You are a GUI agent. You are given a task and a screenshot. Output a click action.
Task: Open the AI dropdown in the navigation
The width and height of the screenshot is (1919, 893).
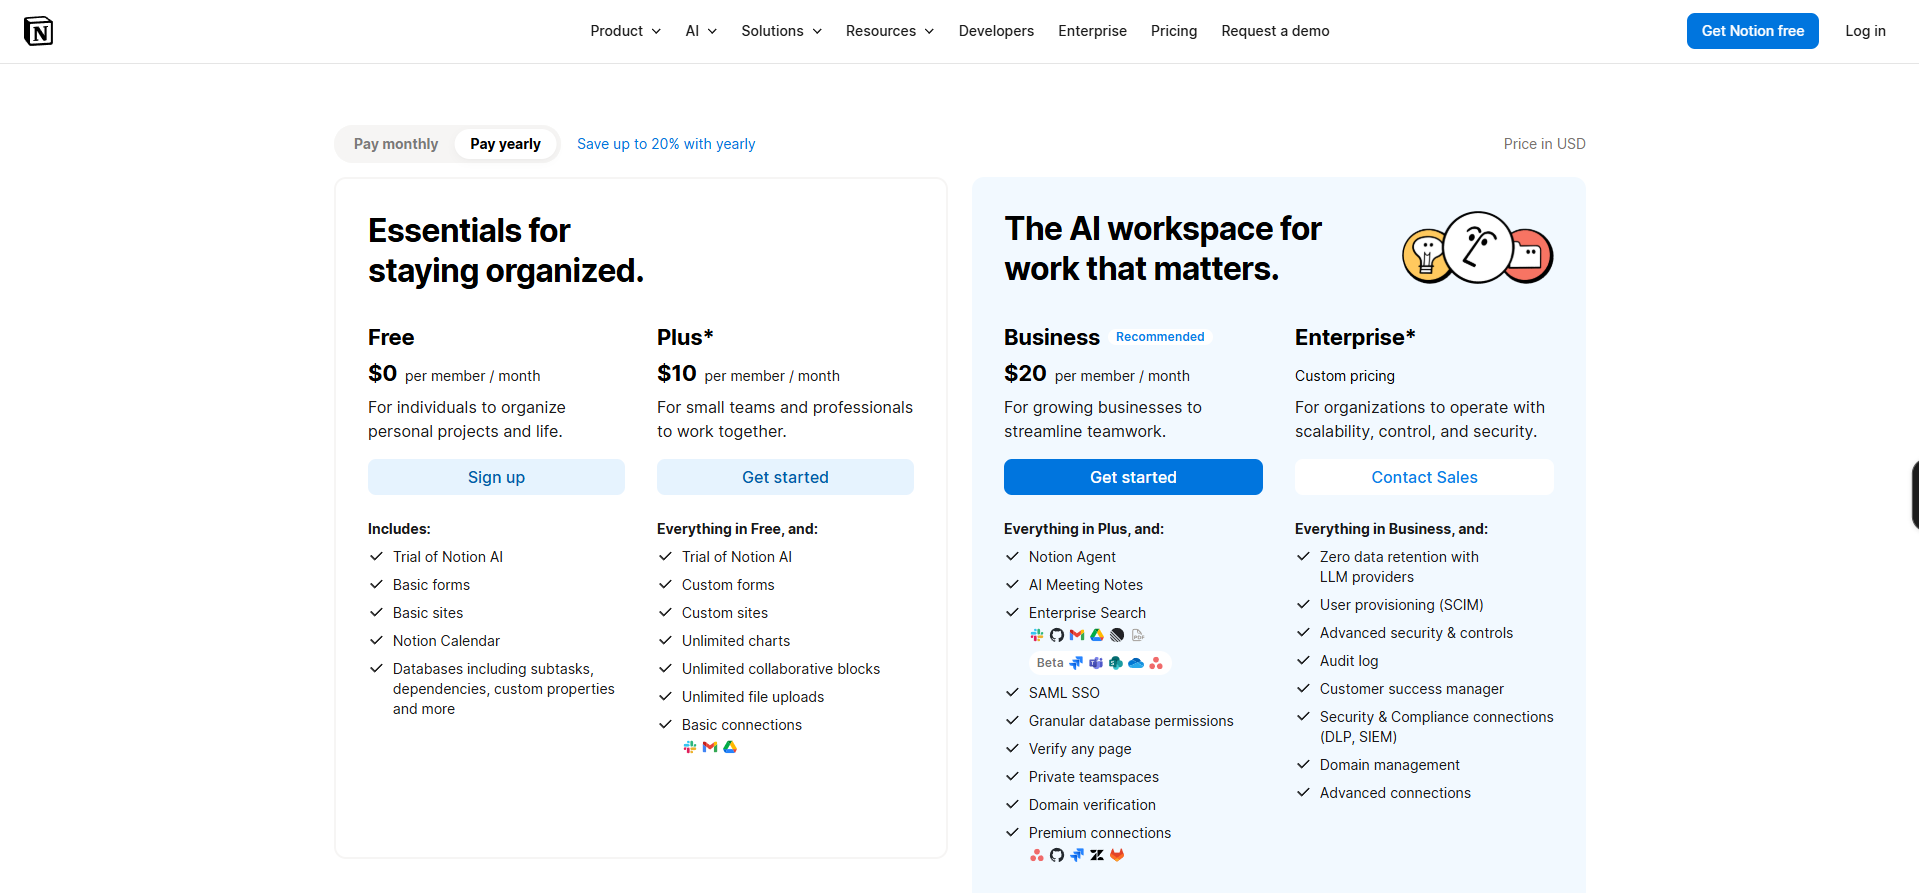coord(701,31)
